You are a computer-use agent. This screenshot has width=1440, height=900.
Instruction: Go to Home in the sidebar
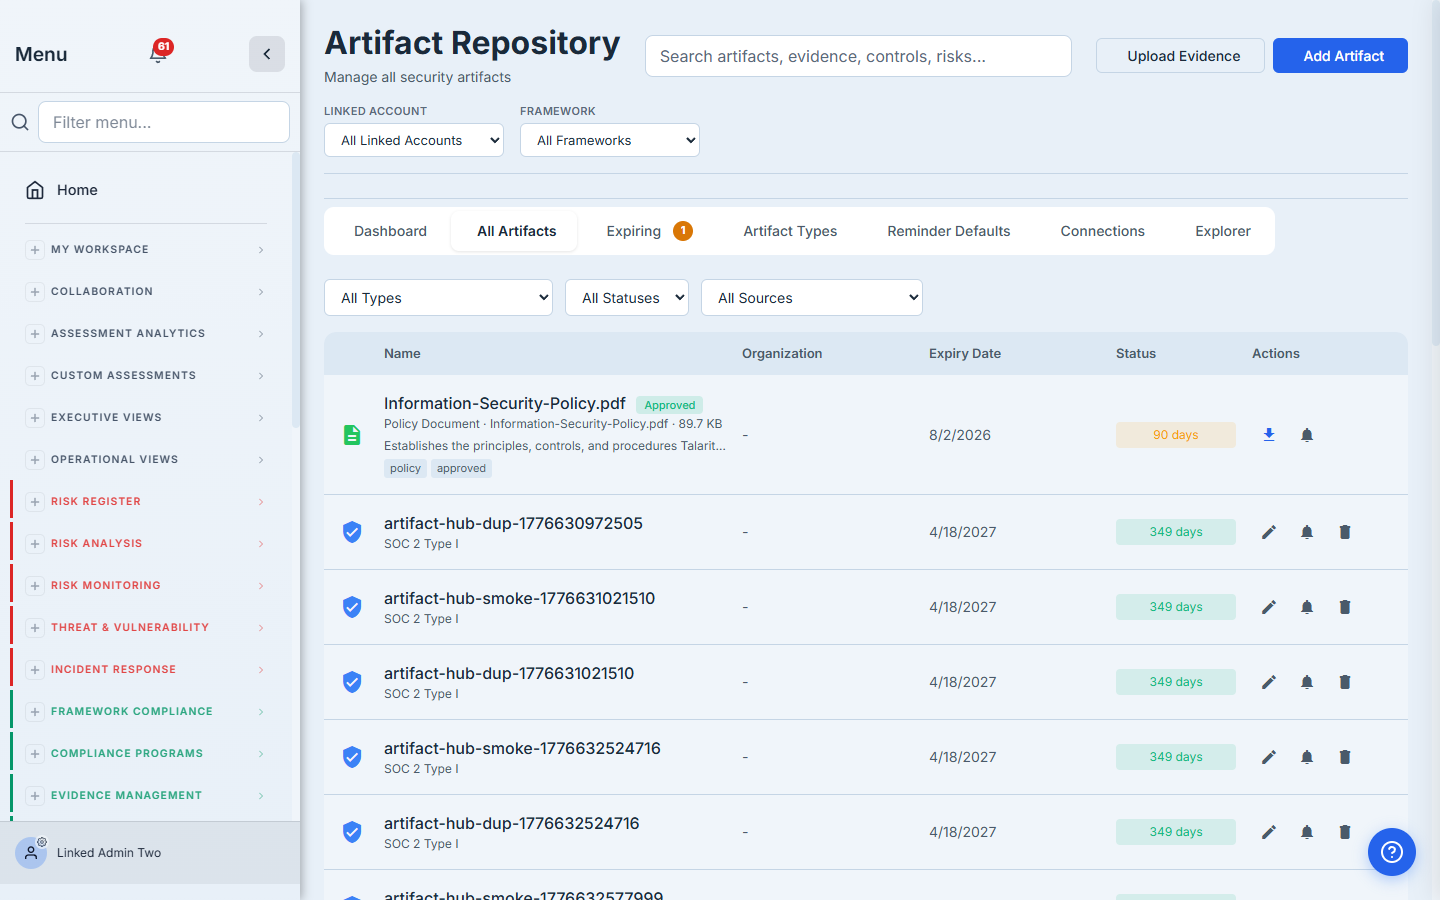146,190
